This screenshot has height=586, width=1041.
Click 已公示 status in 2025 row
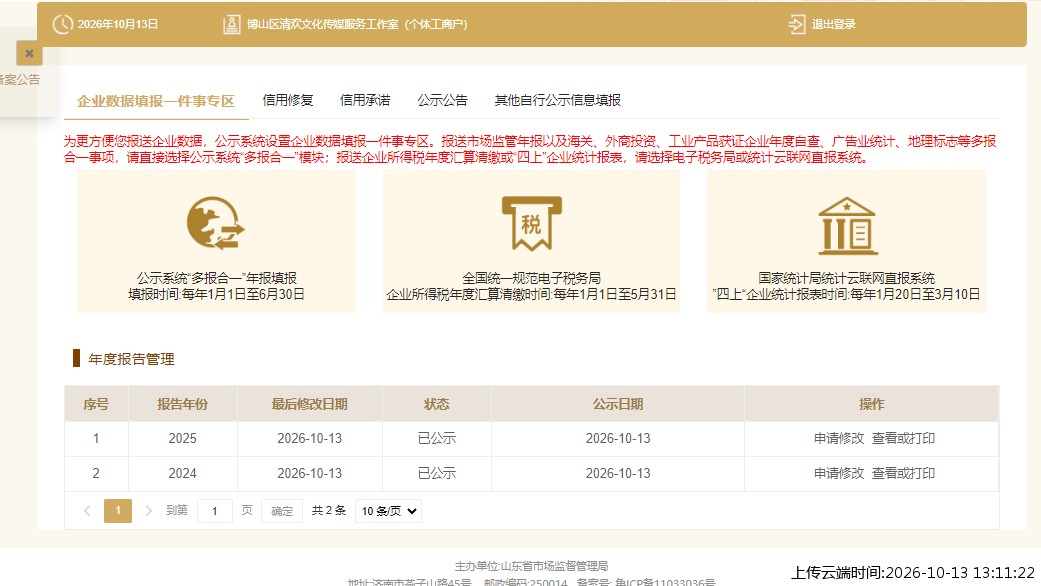coord(437,438)
